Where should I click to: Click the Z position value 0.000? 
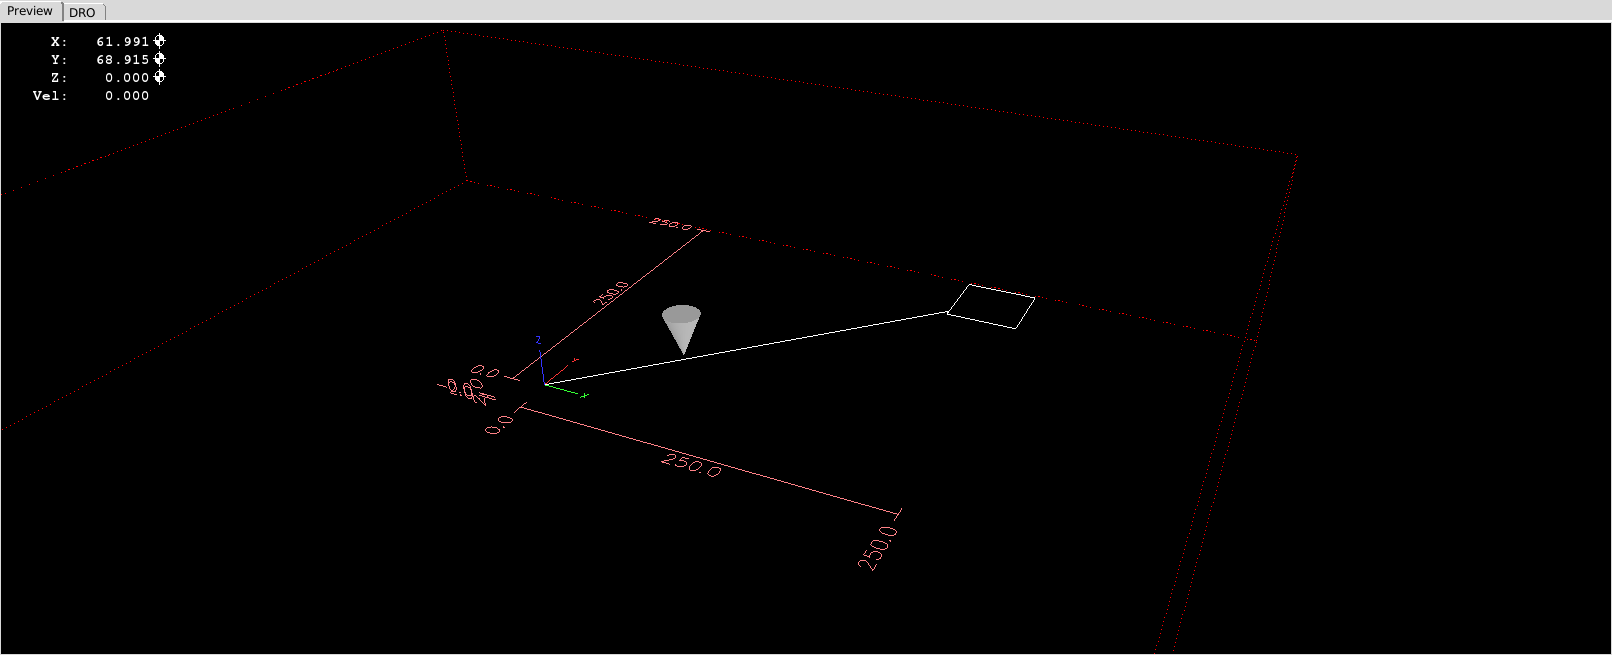coord(127,77)
